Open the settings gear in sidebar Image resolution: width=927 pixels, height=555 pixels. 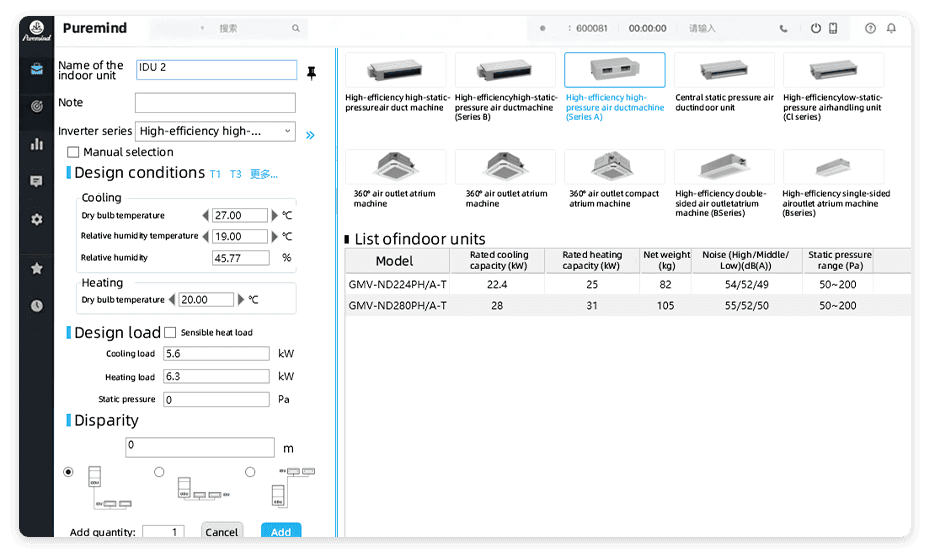point(37,219)
